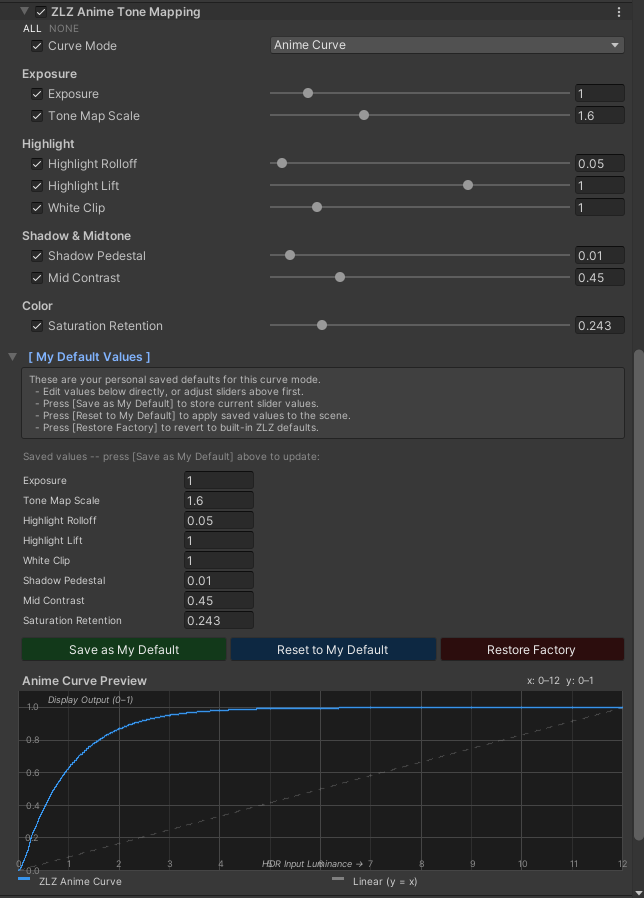Click the saved Mid Contrast default field

[219, 601]
